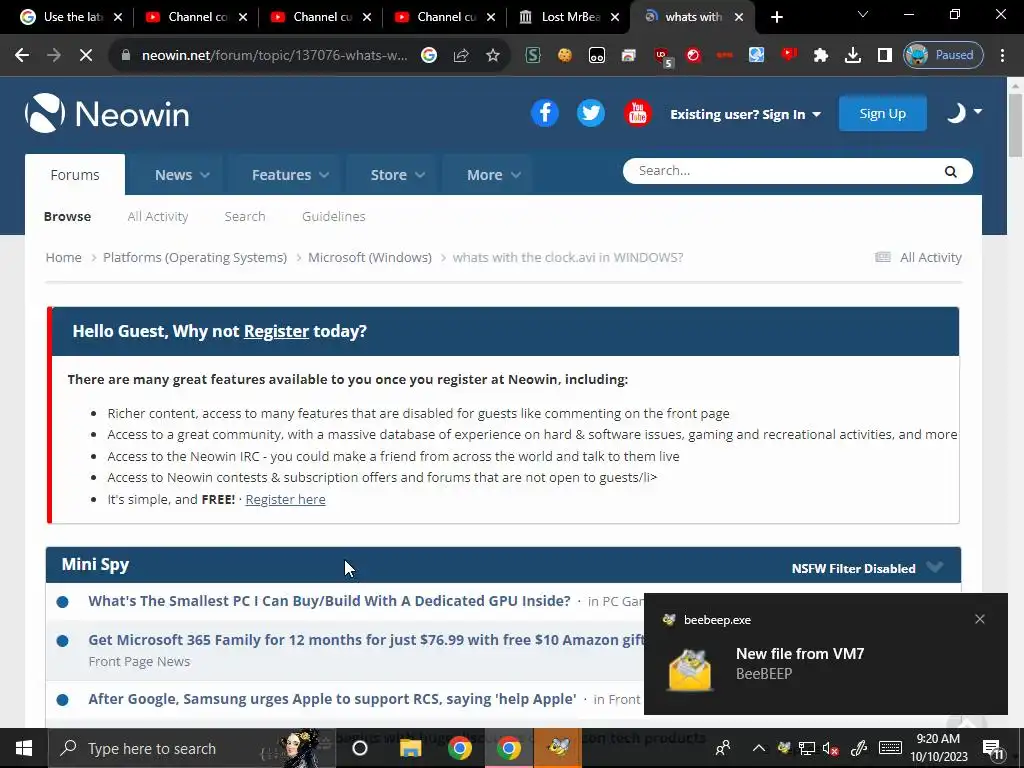Open Chrome downloads icon
The width and height of the screenshot is (1024, 768).
coord(852,55)
